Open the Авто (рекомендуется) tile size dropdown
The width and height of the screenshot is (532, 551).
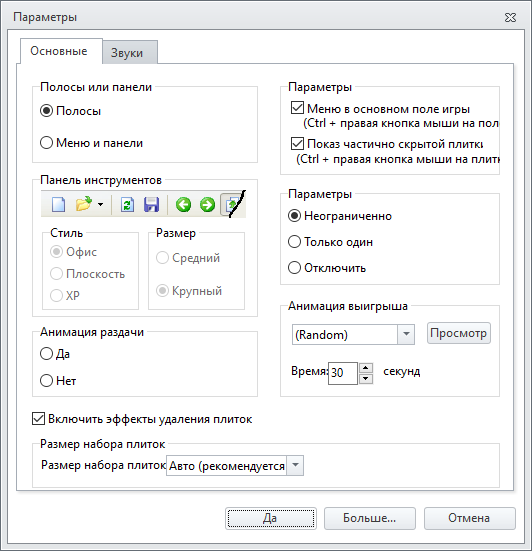click(295, 466)
